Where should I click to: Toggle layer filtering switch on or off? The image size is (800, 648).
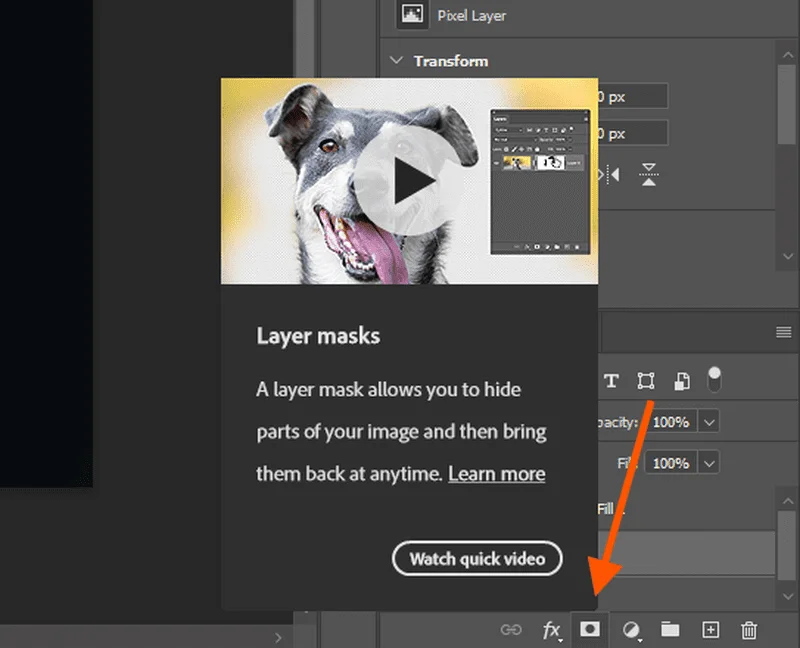[715, 379]
